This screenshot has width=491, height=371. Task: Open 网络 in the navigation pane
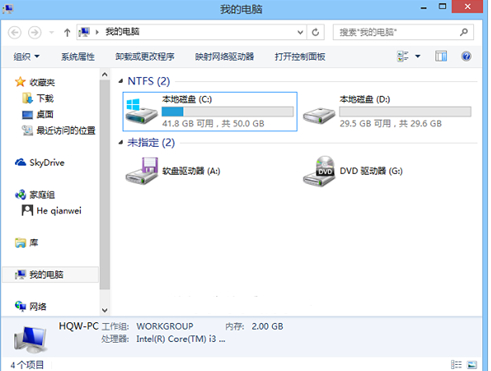[38, 307]
